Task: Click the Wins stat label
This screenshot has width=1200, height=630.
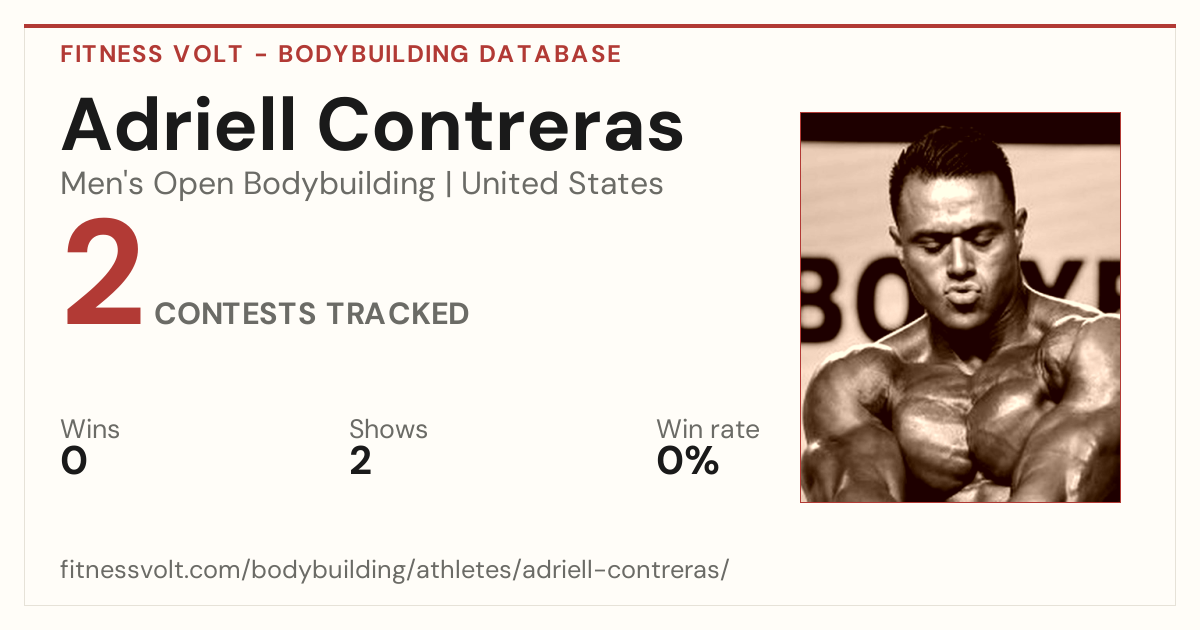Action: click(x=90, y=429)
